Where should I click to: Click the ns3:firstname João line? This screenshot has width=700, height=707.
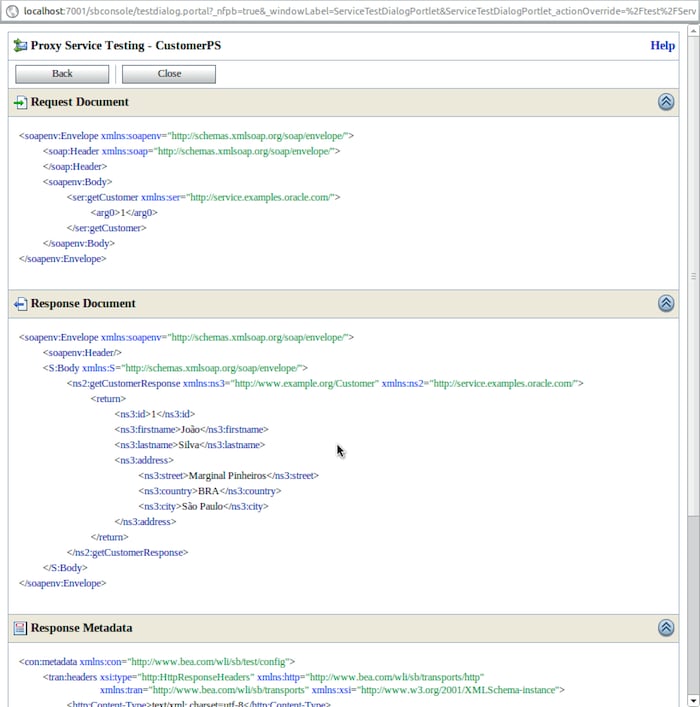tap(191, 429)
